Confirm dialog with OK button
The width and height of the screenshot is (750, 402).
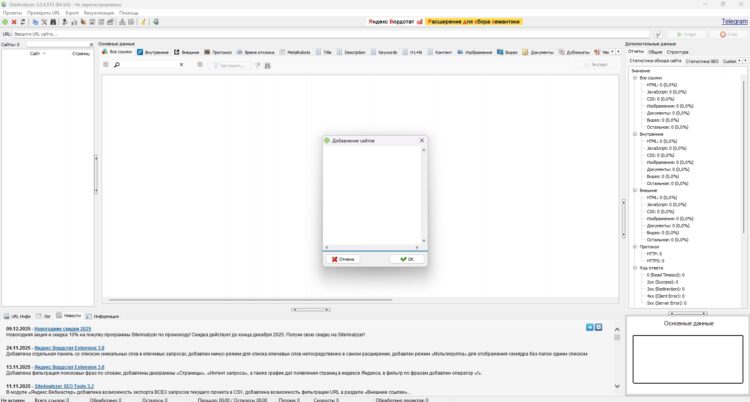coord(407,259)
